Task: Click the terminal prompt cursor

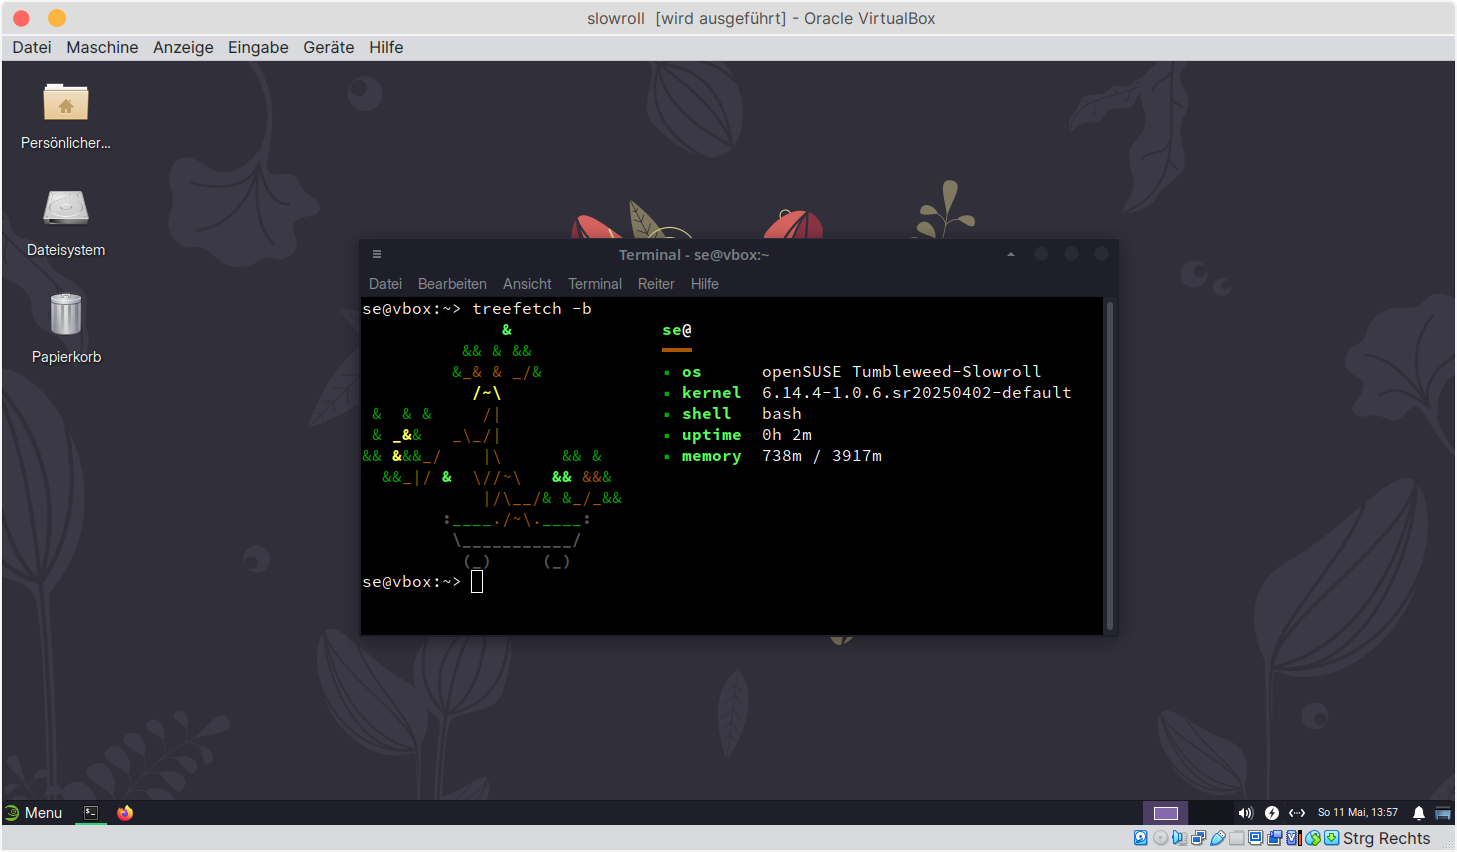Action: click(x=477, y=582)
